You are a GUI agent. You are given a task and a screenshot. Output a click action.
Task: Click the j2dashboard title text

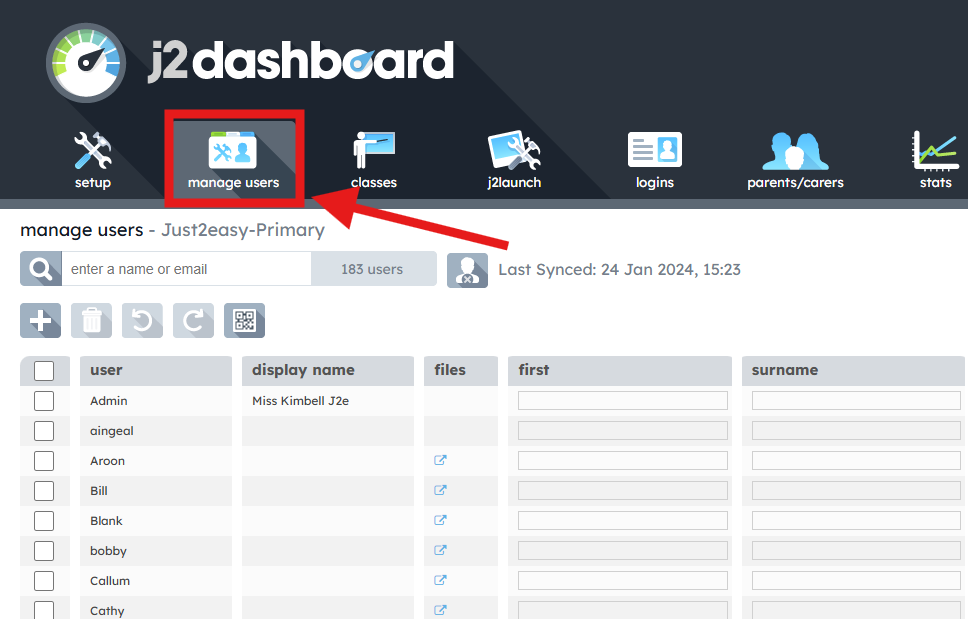(x=301, y=62)
